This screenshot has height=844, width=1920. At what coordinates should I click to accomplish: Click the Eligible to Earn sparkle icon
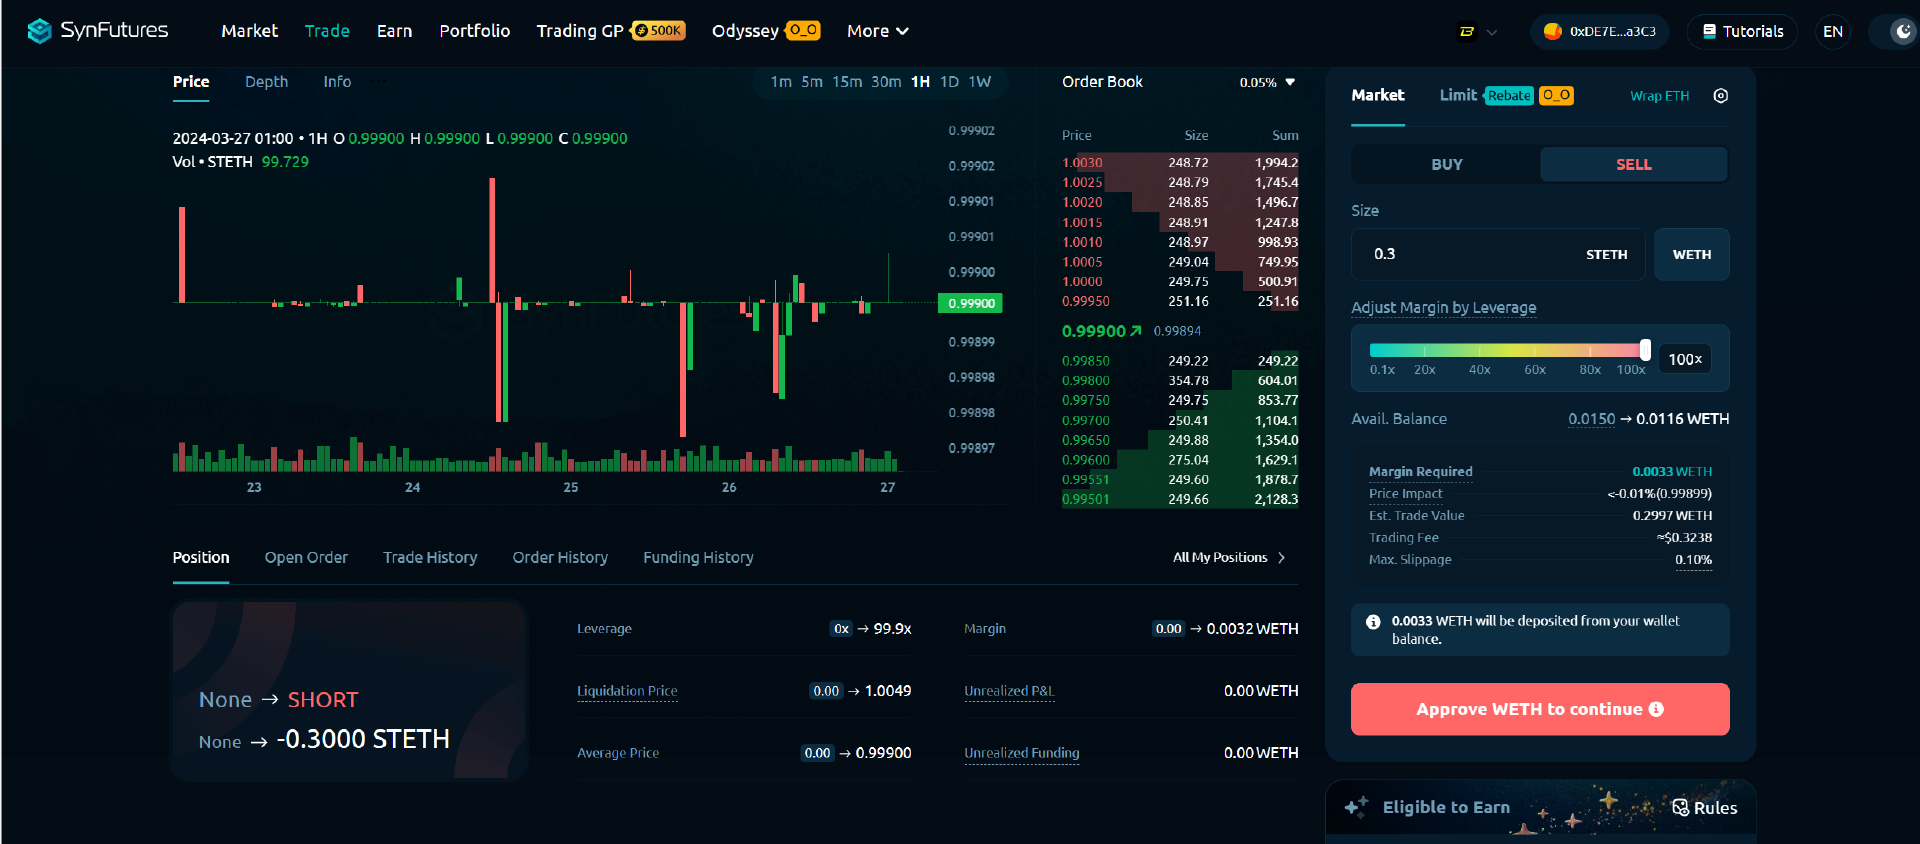point(1357,807)
